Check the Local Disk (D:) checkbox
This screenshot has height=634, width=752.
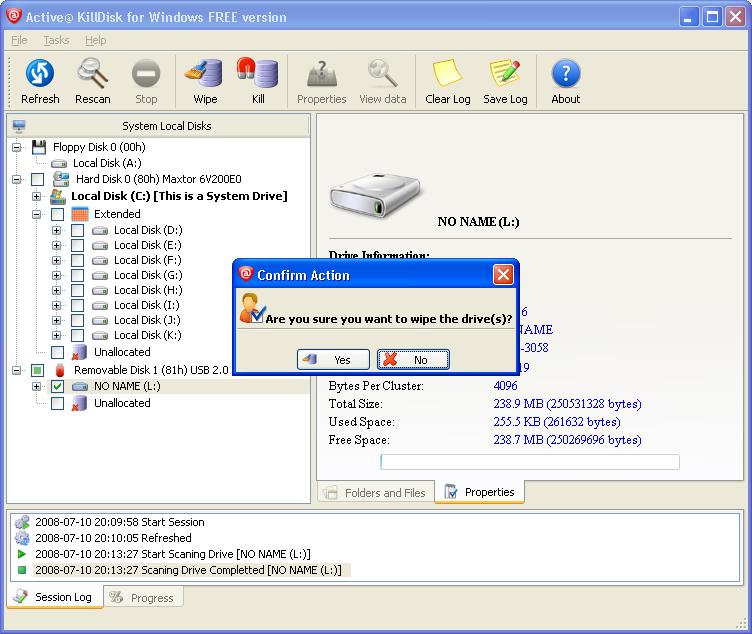[x=77, y=231]
